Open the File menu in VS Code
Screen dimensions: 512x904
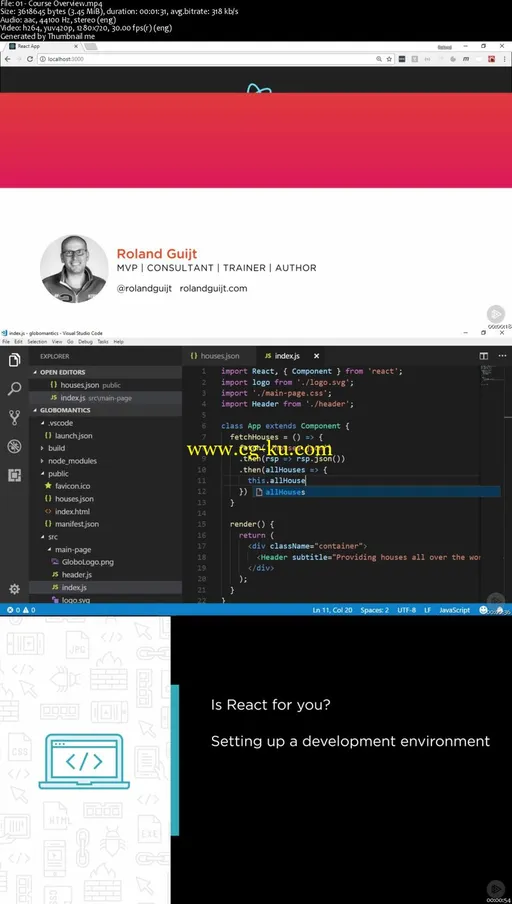tap(5, 341)
